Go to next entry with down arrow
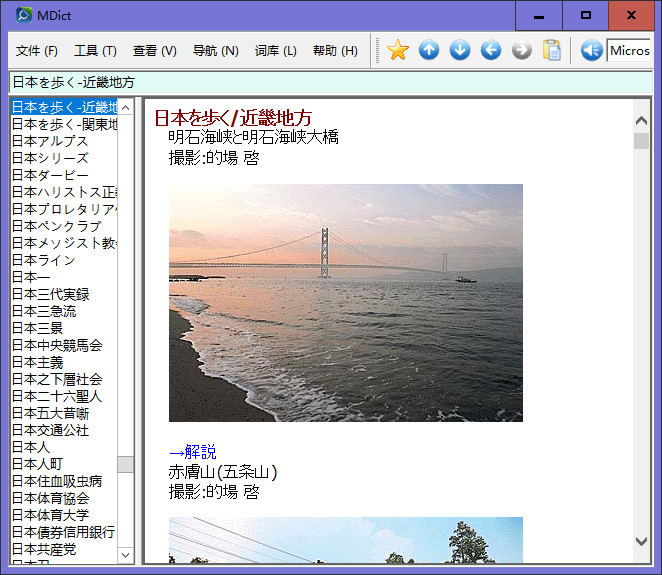The image size is (662, 575). [460, 50]
